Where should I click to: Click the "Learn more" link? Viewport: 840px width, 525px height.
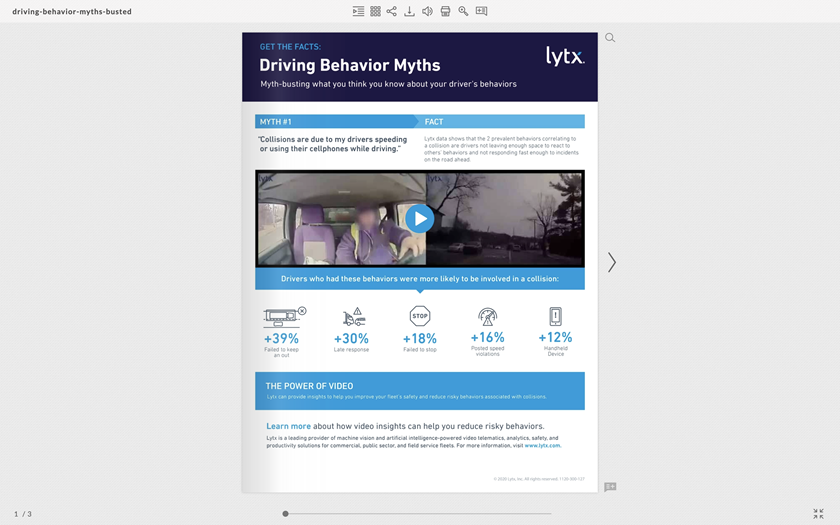point(288,426)
